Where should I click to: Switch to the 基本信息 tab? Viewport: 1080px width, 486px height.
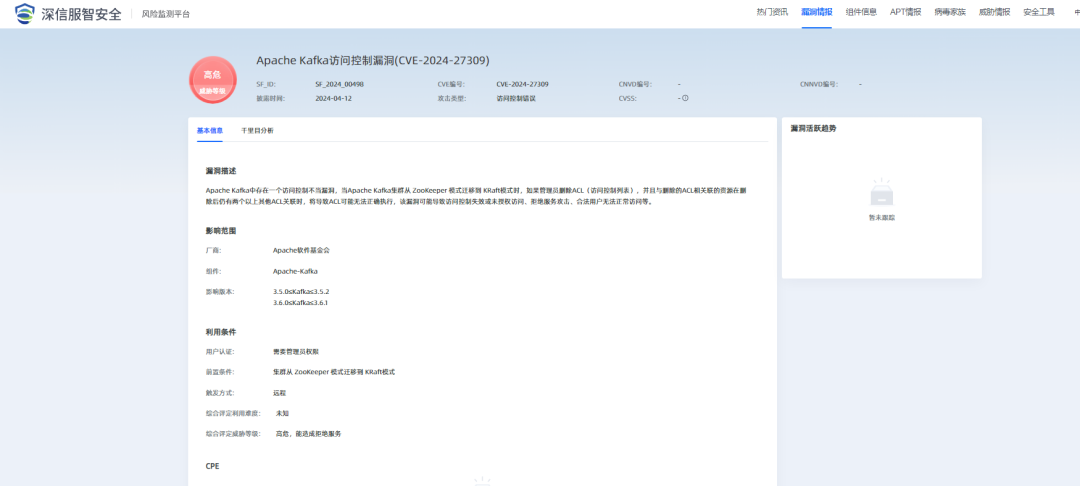[210, 130]
